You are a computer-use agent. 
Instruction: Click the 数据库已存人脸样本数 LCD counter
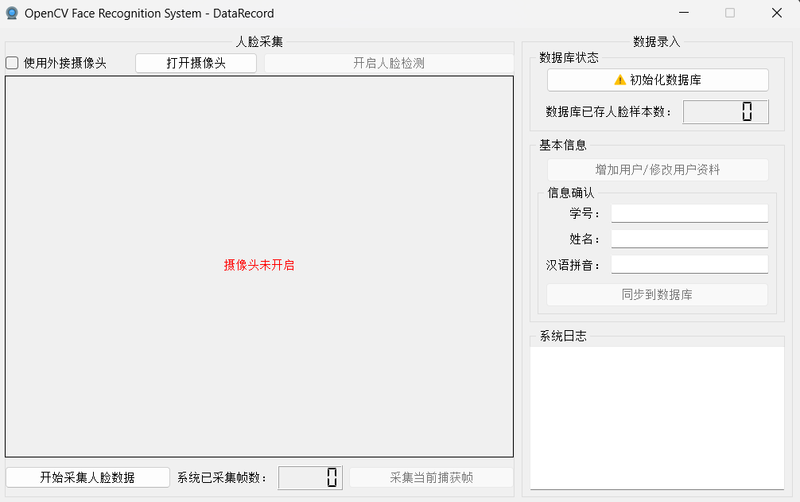click(726, 112)
